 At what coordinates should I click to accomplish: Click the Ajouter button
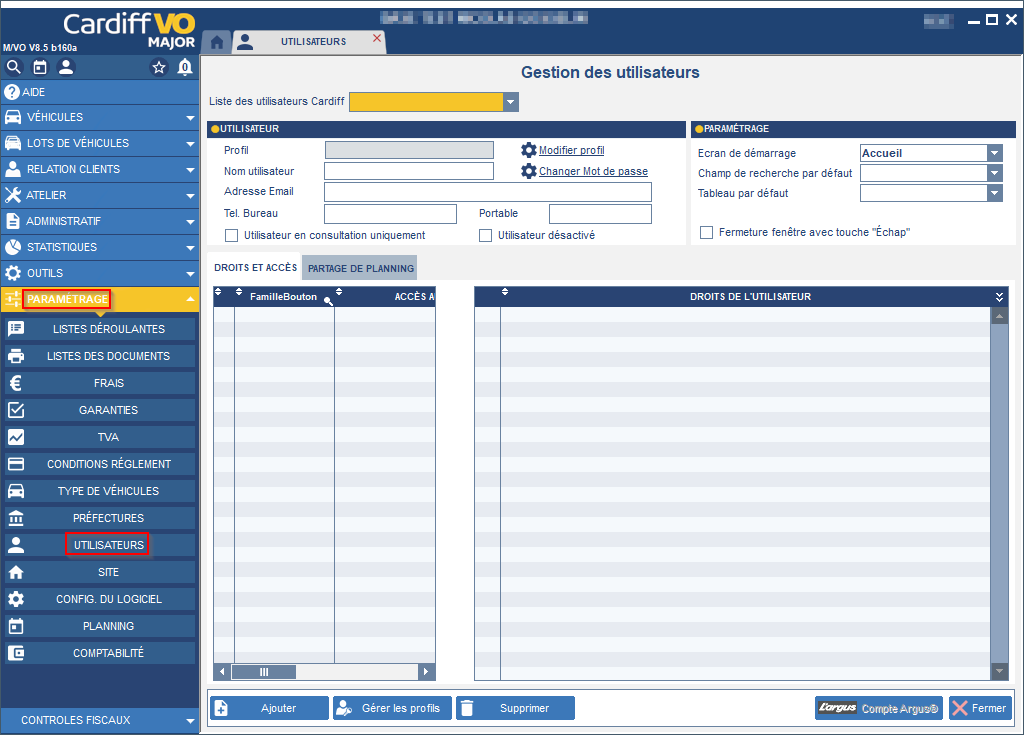coord(269,708)
